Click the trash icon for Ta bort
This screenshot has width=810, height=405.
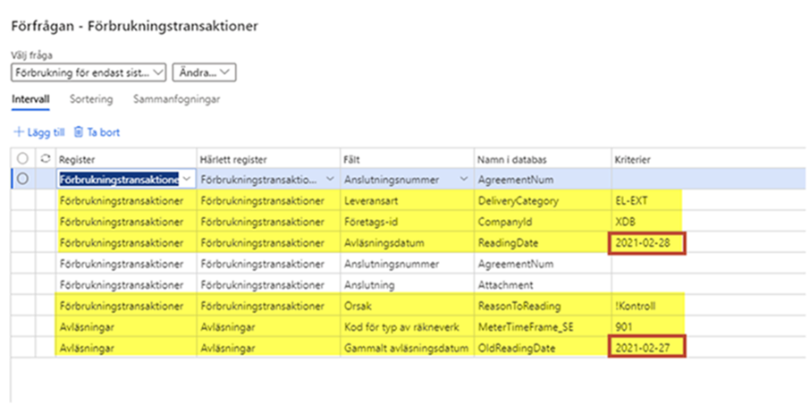pyautogui.click(x=78, y=132)
